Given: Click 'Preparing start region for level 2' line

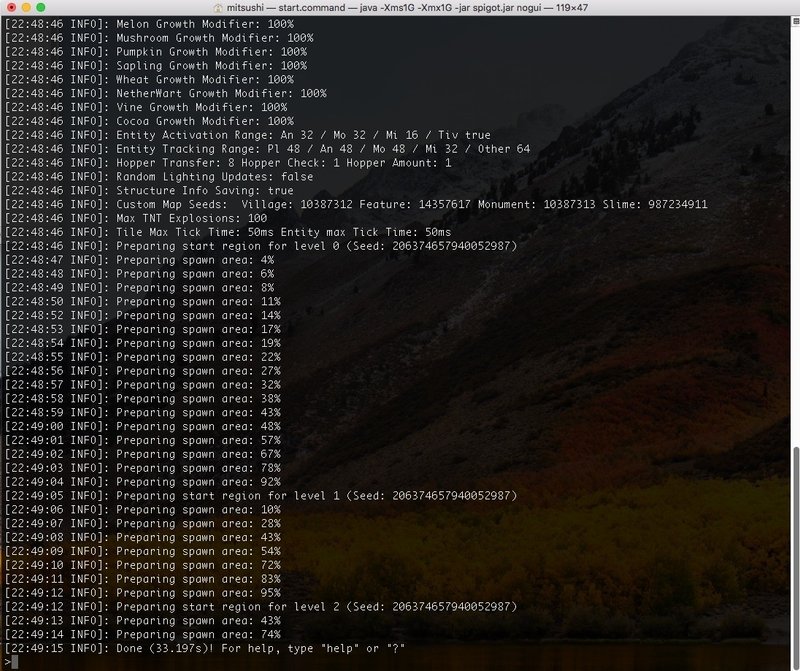Looking at the screenshot, I should [x=261, y=607].
